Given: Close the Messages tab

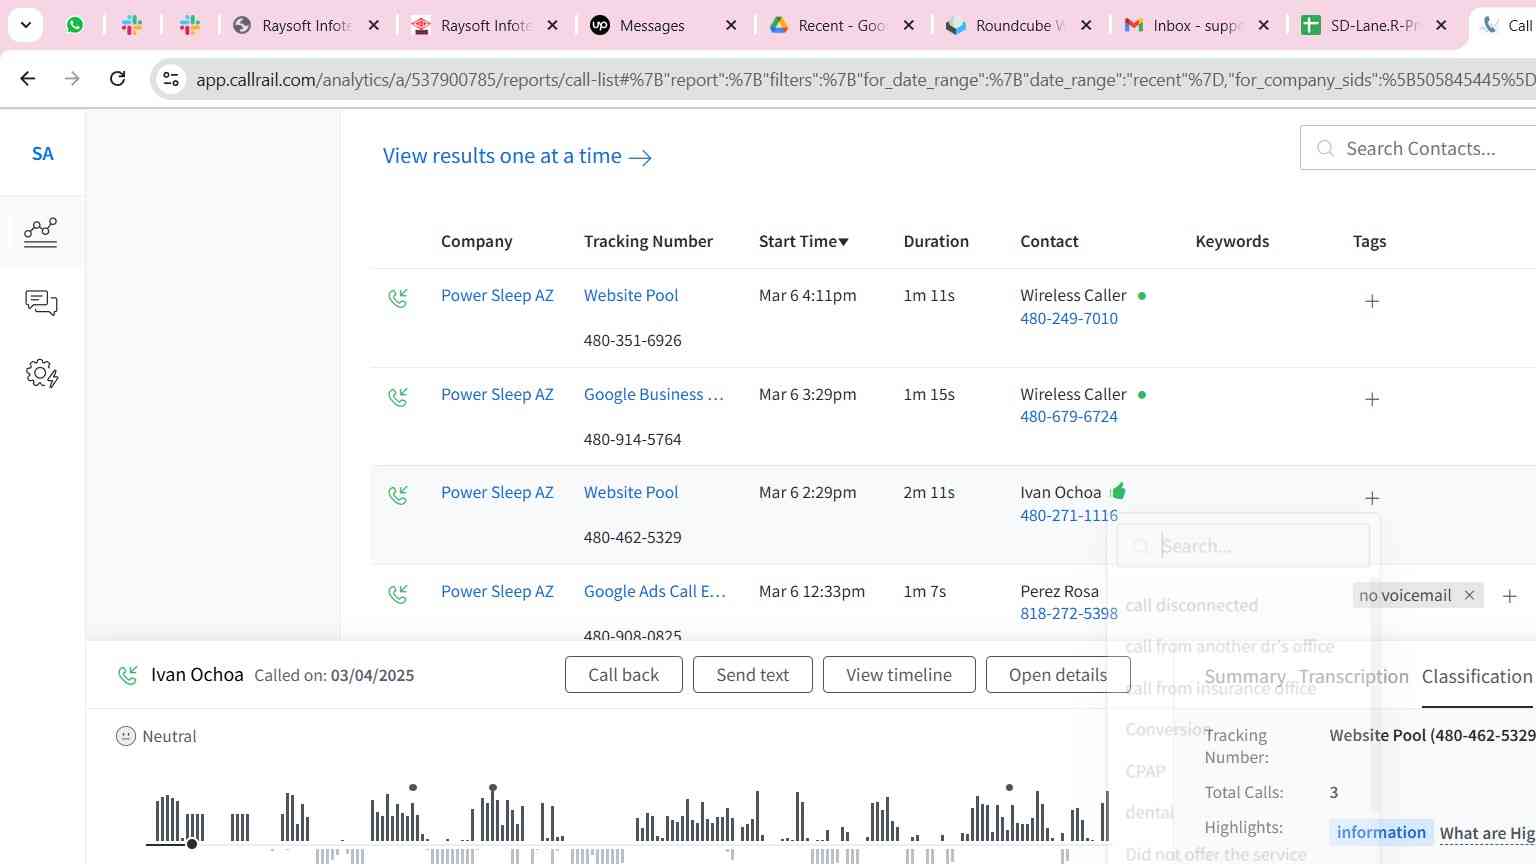Looking at the screenshot, I should click(x=731, y=25).
